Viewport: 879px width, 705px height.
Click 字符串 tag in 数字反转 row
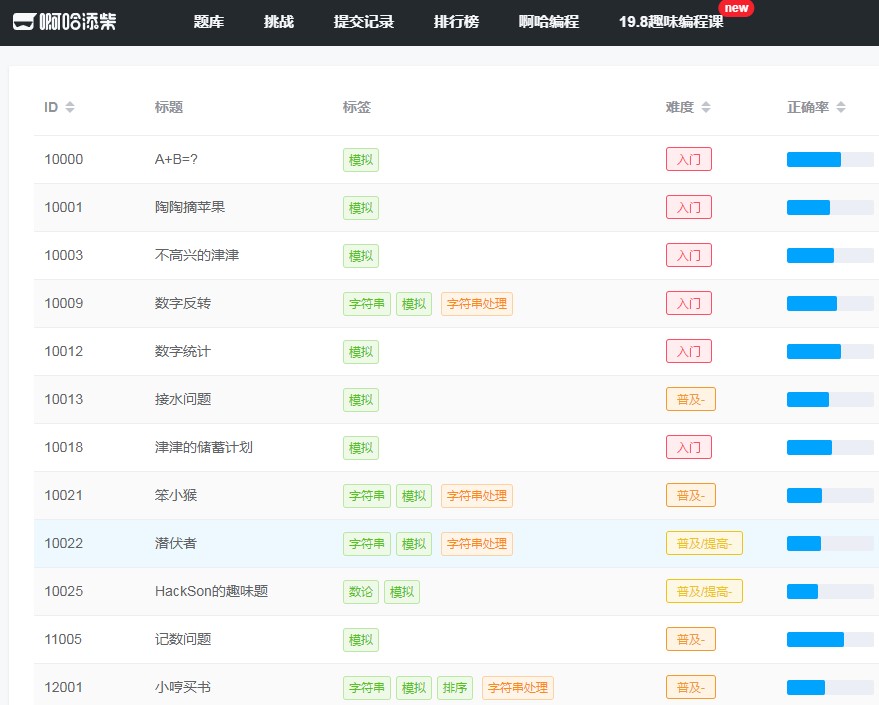[367, 304]
